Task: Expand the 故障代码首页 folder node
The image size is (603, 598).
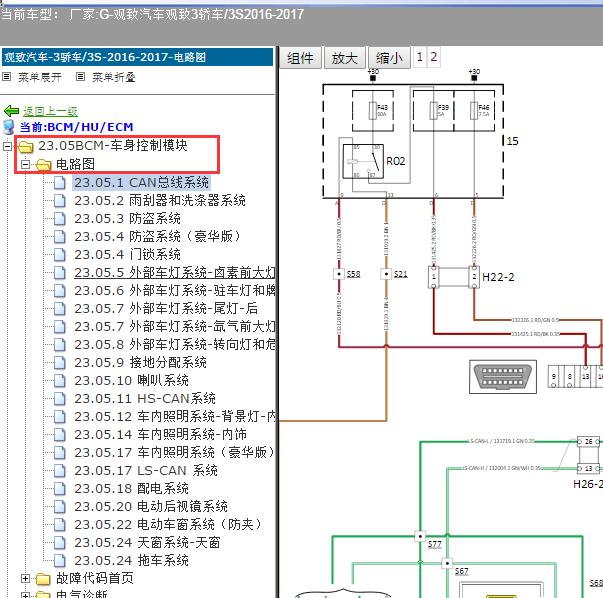Action: (25, 578)
